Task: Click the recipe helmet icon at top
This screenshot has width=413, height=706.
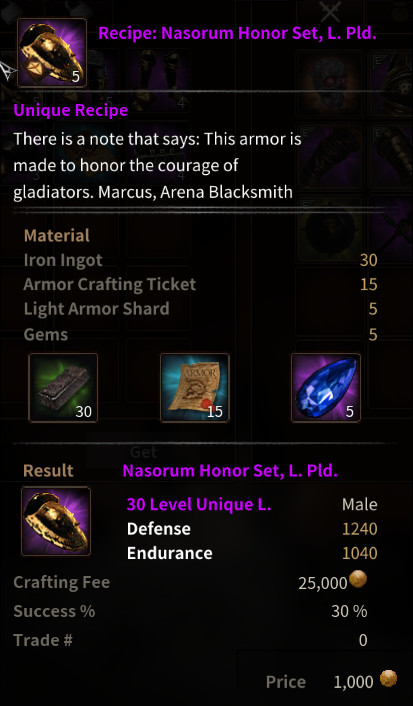Action: click(x=52, y=52)
